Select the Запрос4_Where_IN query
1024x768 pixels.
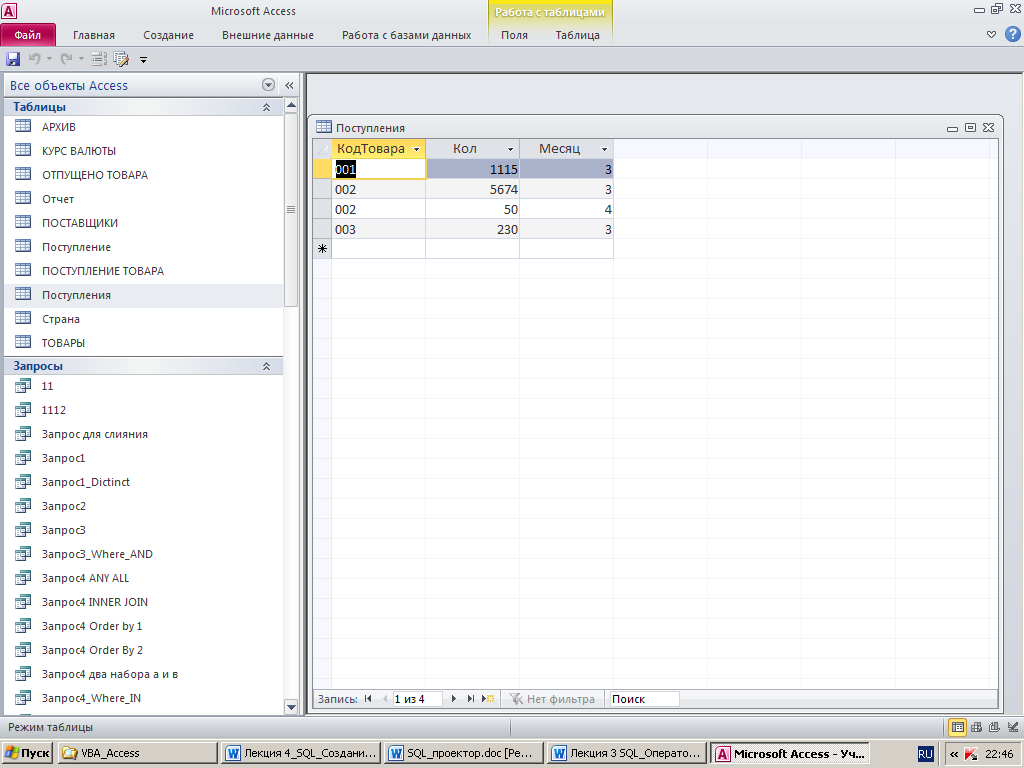click(91, 698)
